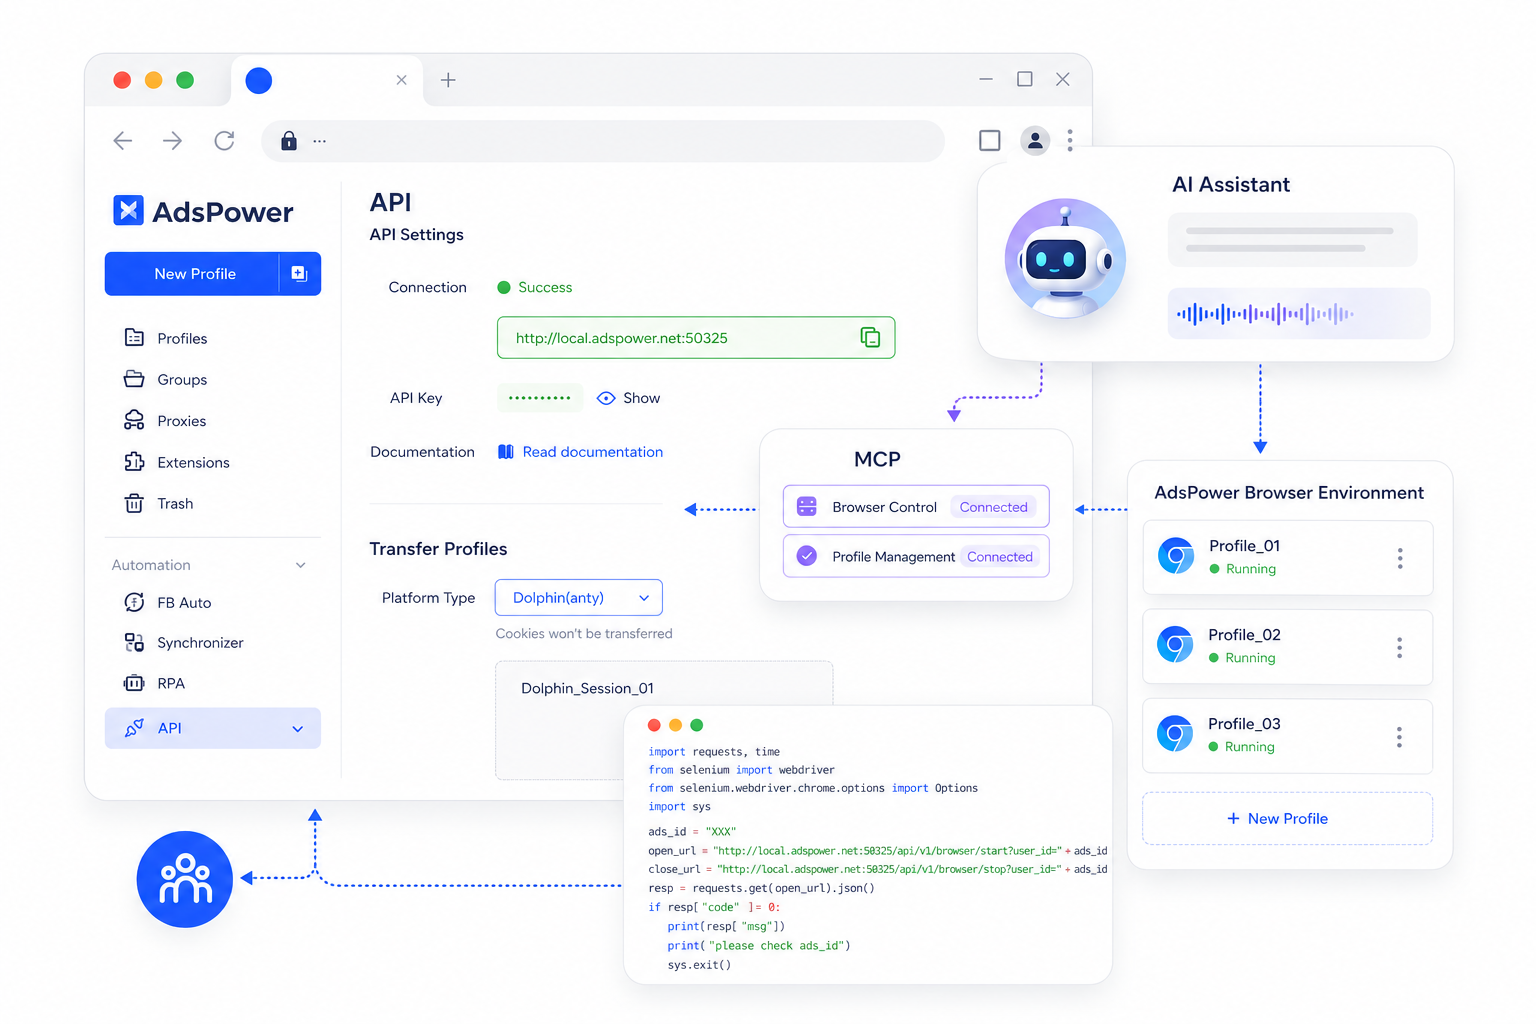Click the Trash bin icon

point(134,503)
